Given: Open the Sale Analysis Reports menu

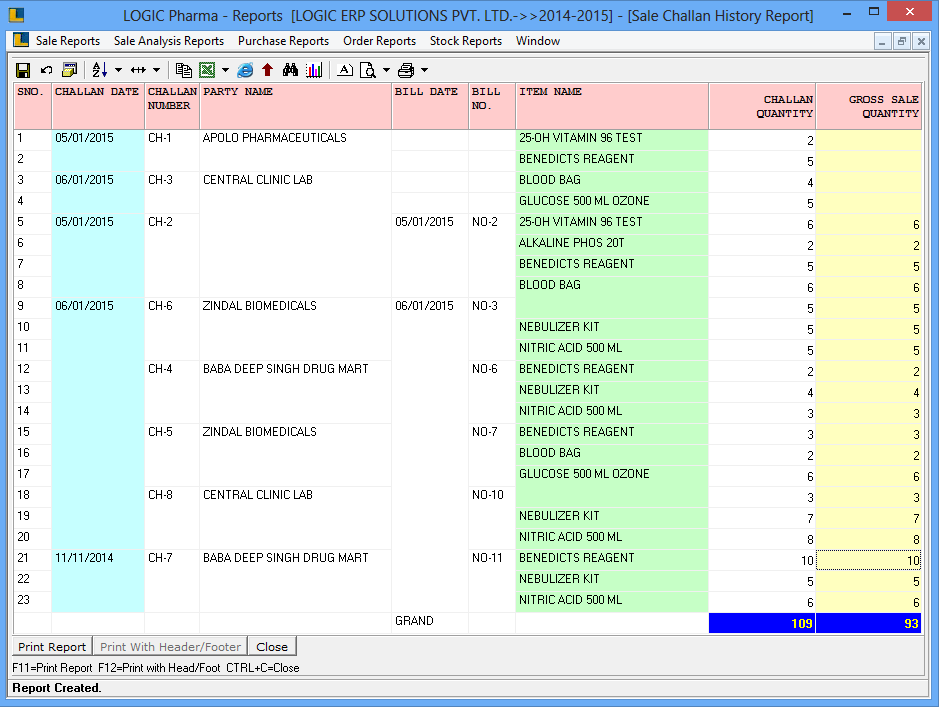Looking at the screenshot, I should tap(169, 41).
